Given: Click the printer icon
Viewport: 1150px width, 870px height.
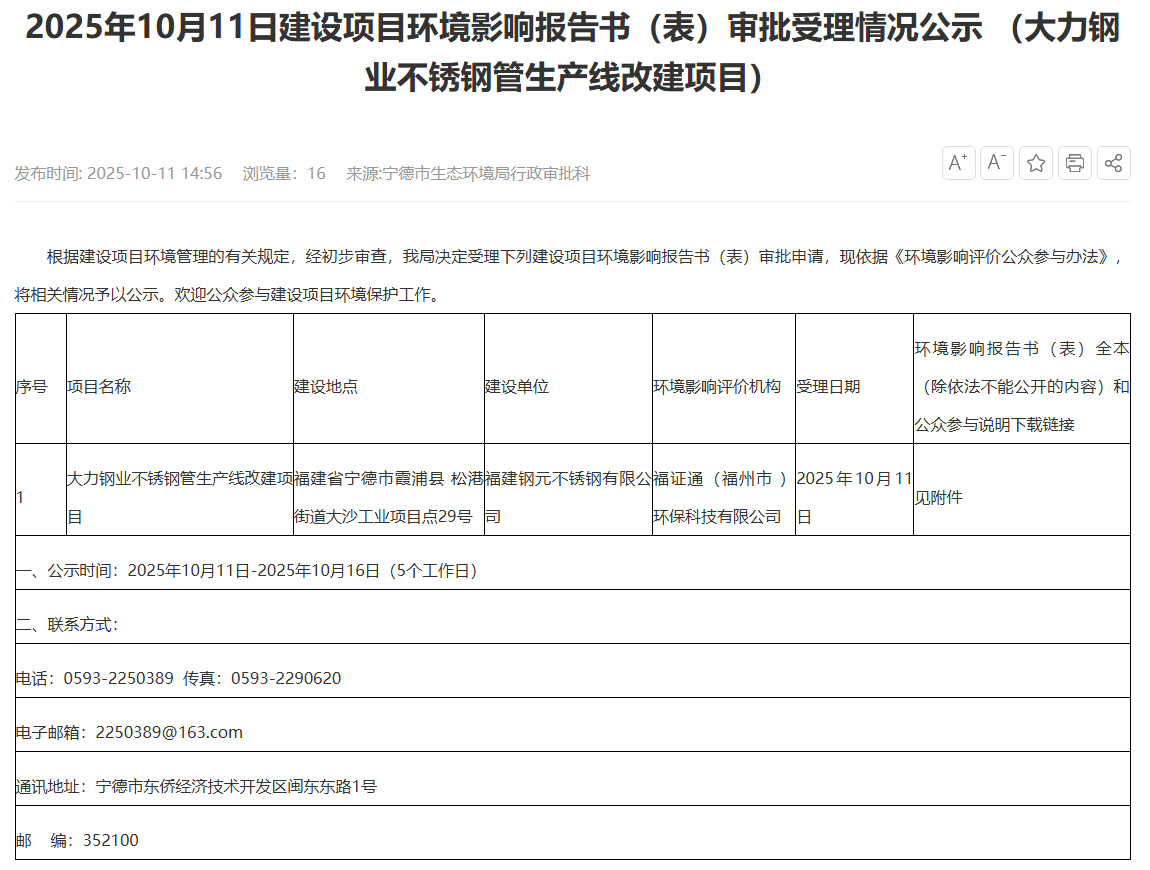Looking at the screenshot, I should (1075, 163).
